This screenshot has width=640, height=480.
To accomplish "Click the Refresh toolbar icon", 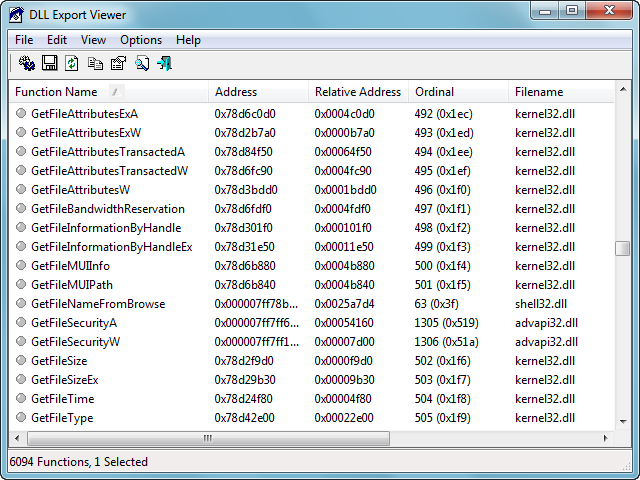I will click(72, 64).
